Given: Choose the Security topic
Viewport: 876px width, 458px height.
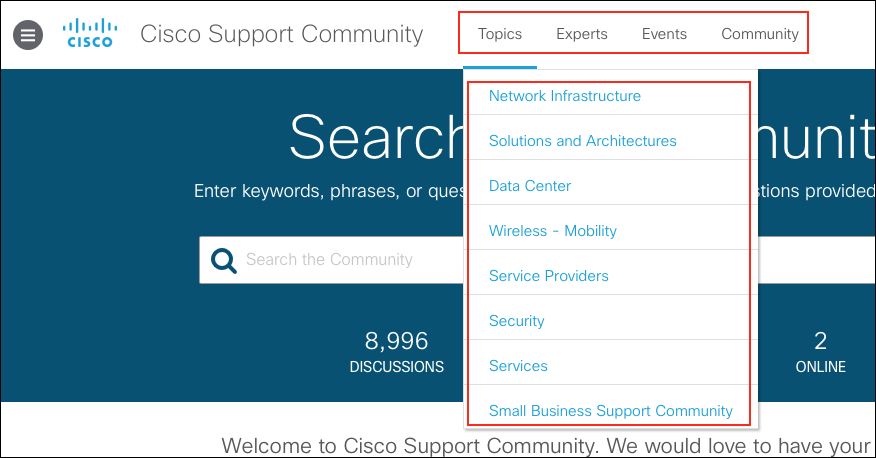Looking at the screenshot, I should 516,321.
